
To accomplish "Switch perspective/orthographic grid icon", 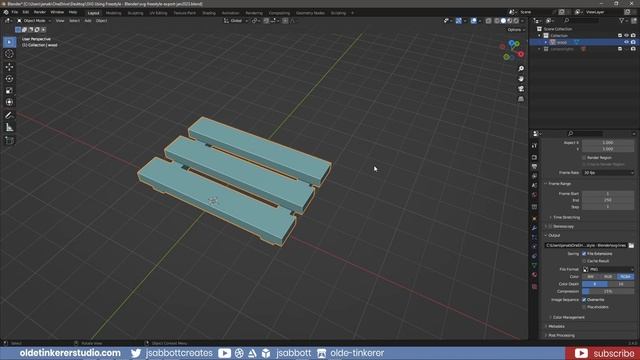I will click(521, 99).
